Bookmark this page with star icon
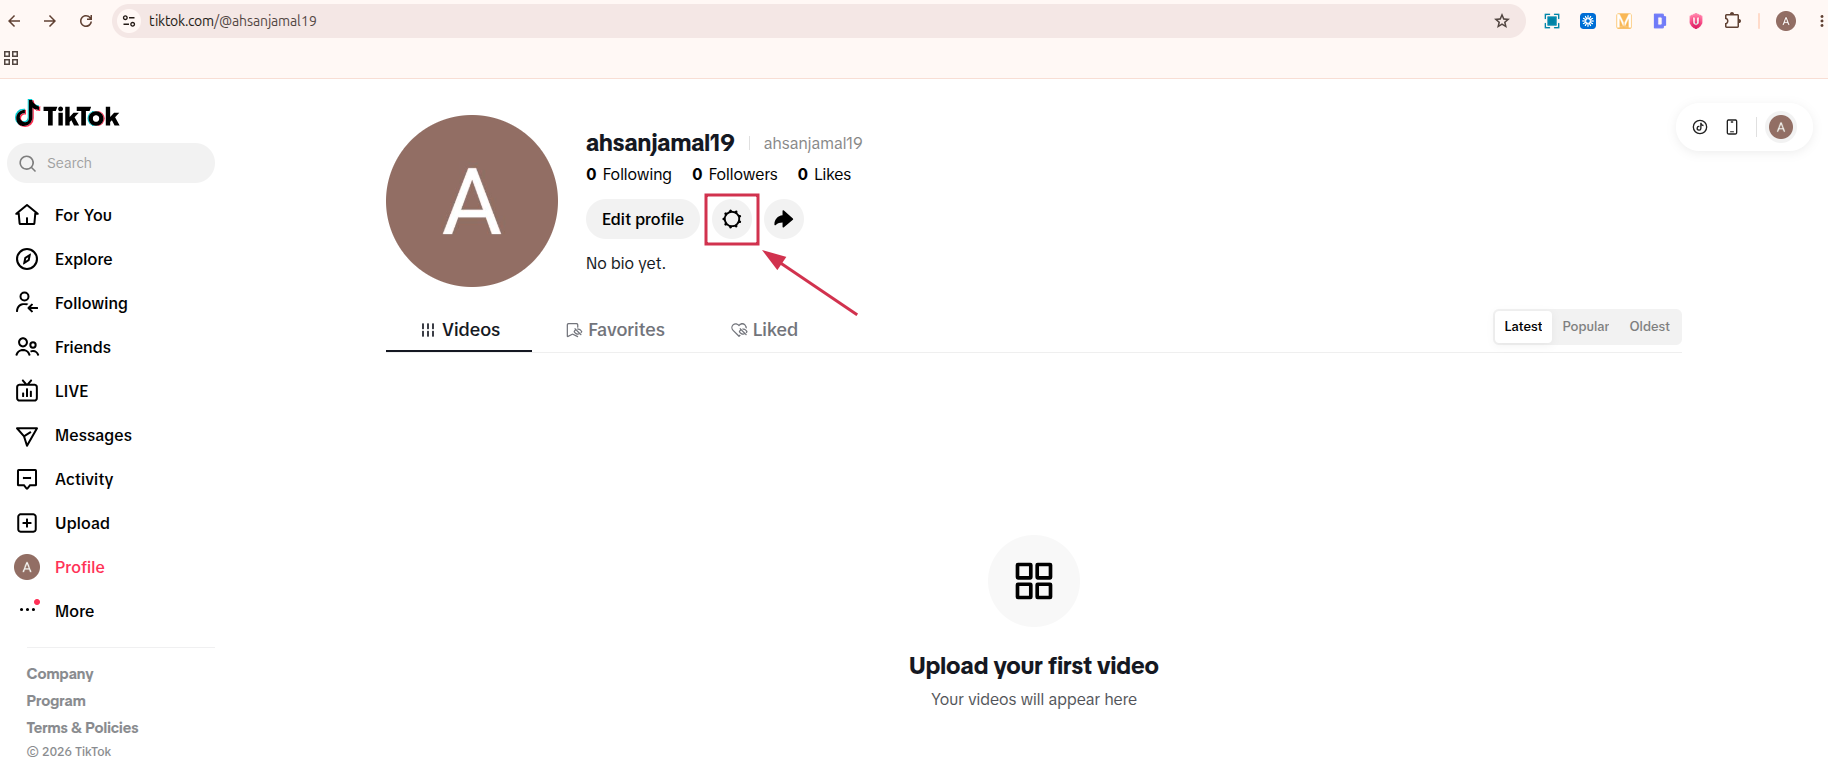 click(1502, 21)
